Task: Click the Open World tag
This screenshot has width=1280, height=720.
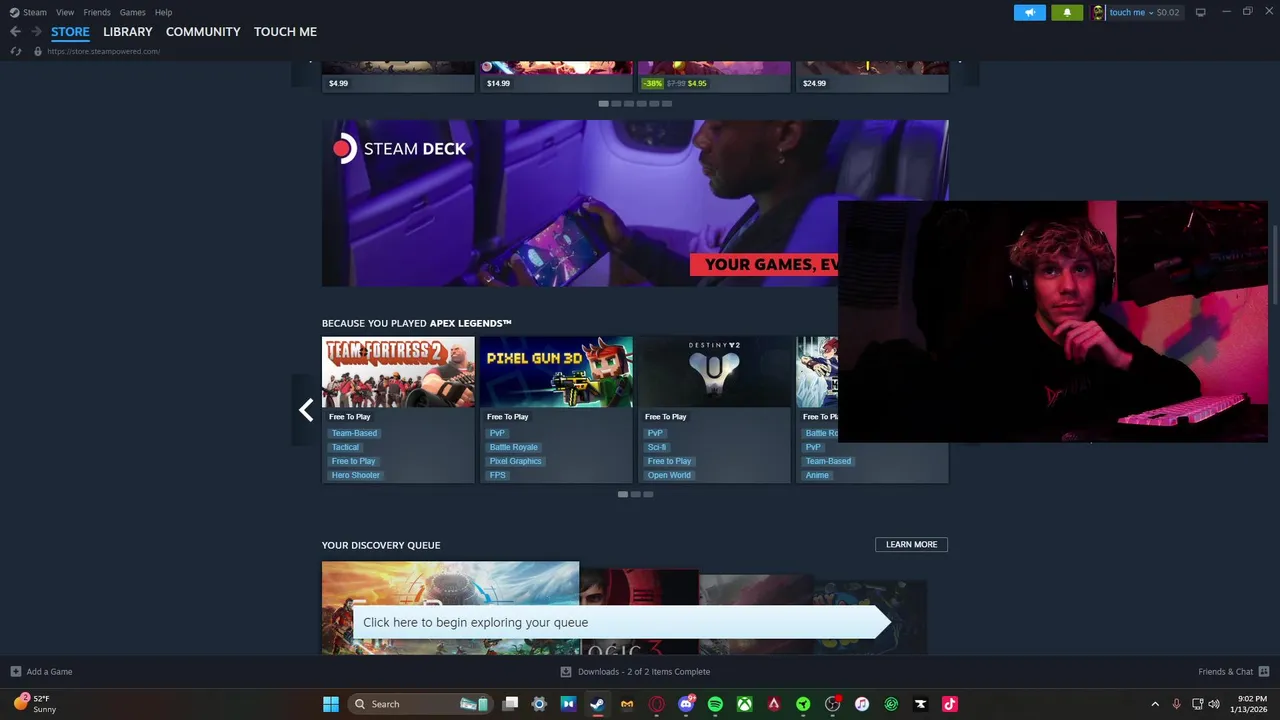Action: [669, 475]
